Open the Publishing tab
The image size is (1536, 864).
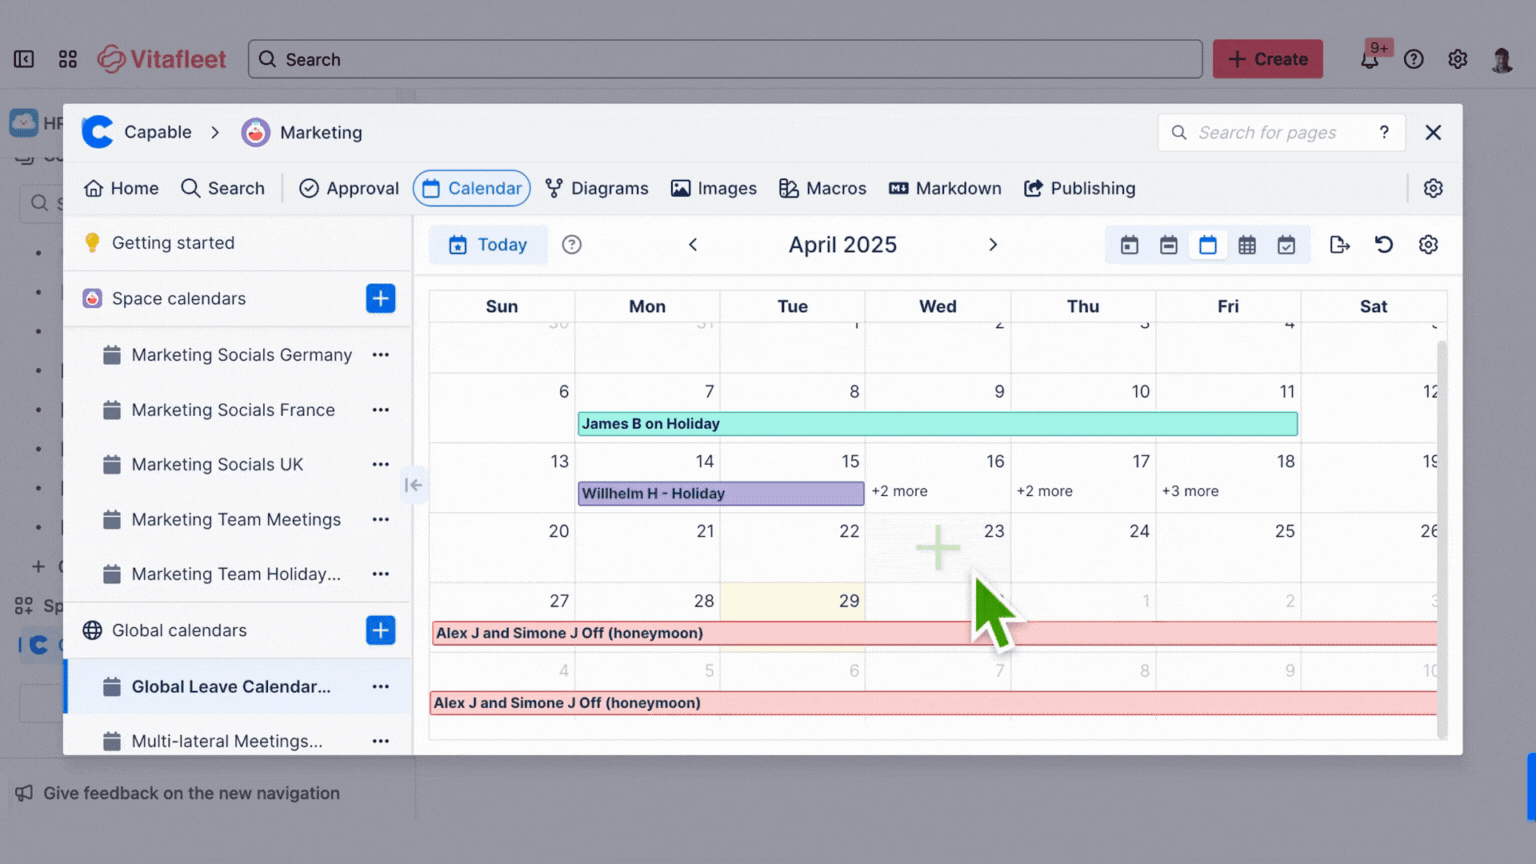click(1079, 188)
